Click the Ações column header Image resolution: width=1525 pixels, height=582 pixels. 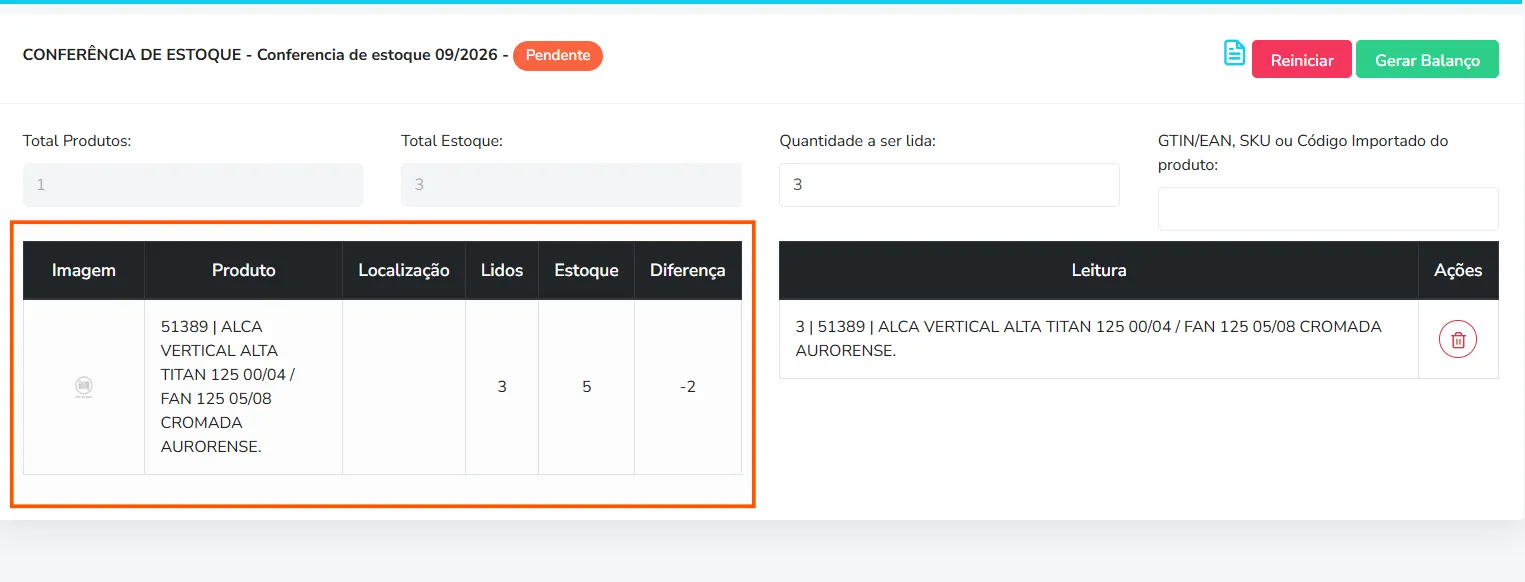tap(1458, 270)
